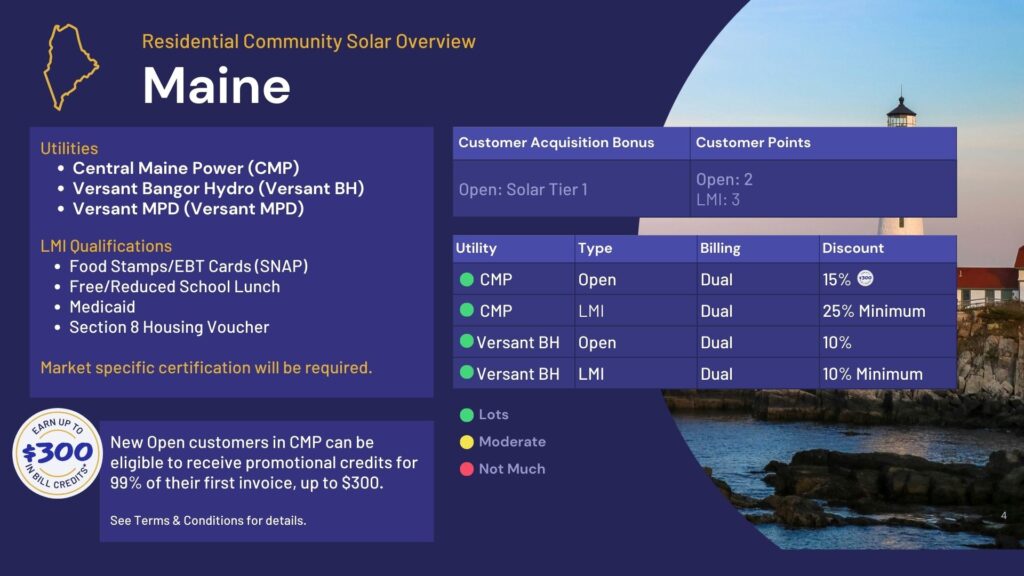The height and width of the screenshot is (576, 1024).
Task: Click the "Lots" legend label
Action: tap(493, 414)
